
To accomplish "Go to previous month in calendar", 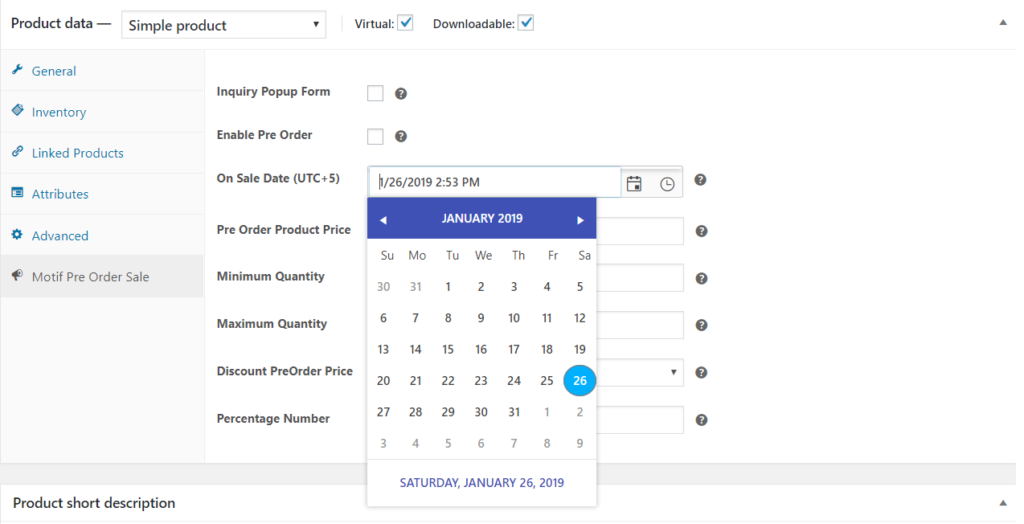I will [383, 219].
